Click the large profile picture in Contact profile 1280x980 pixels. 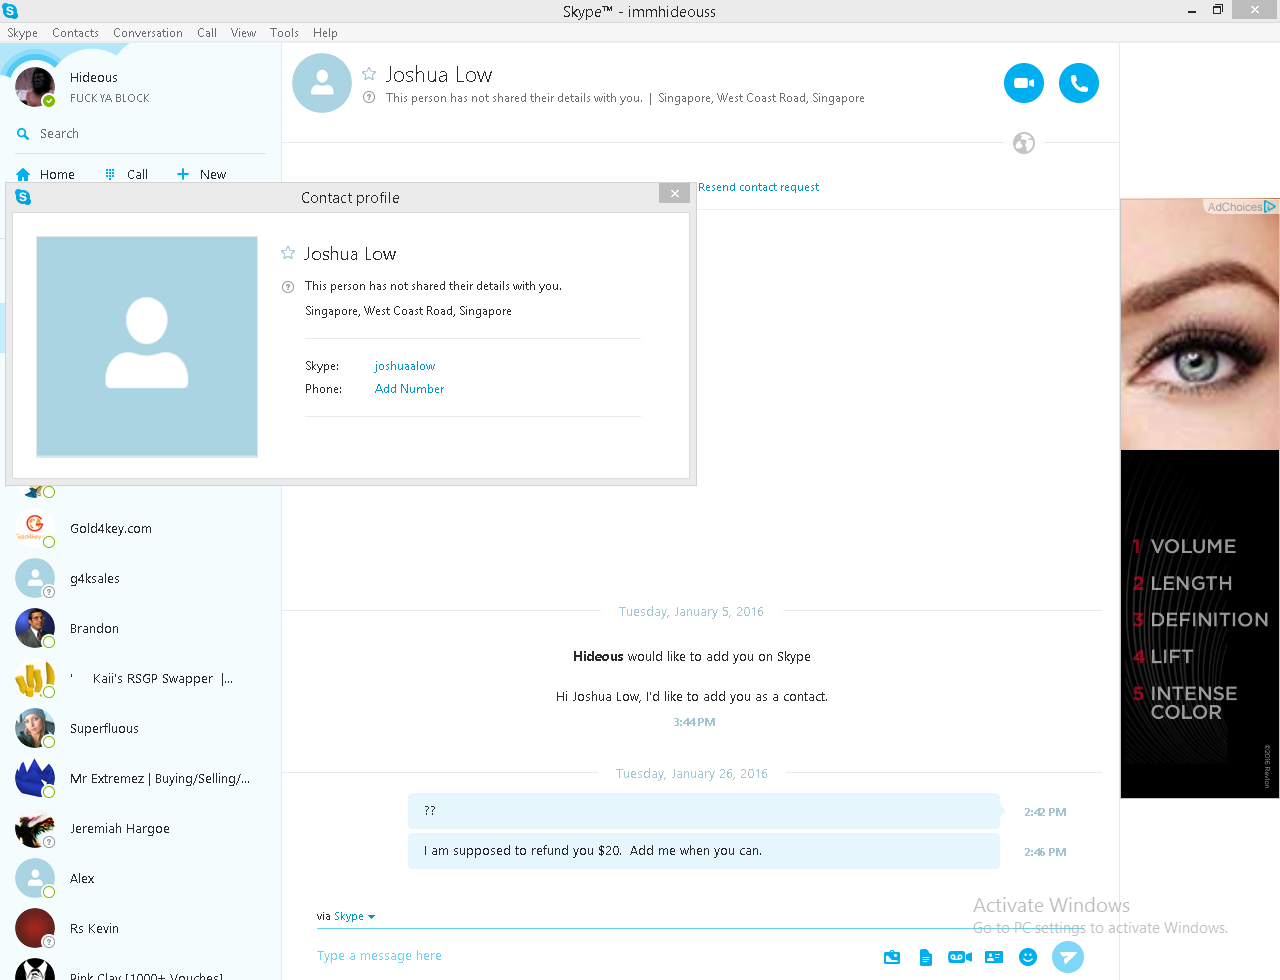[x=147, y=347]
